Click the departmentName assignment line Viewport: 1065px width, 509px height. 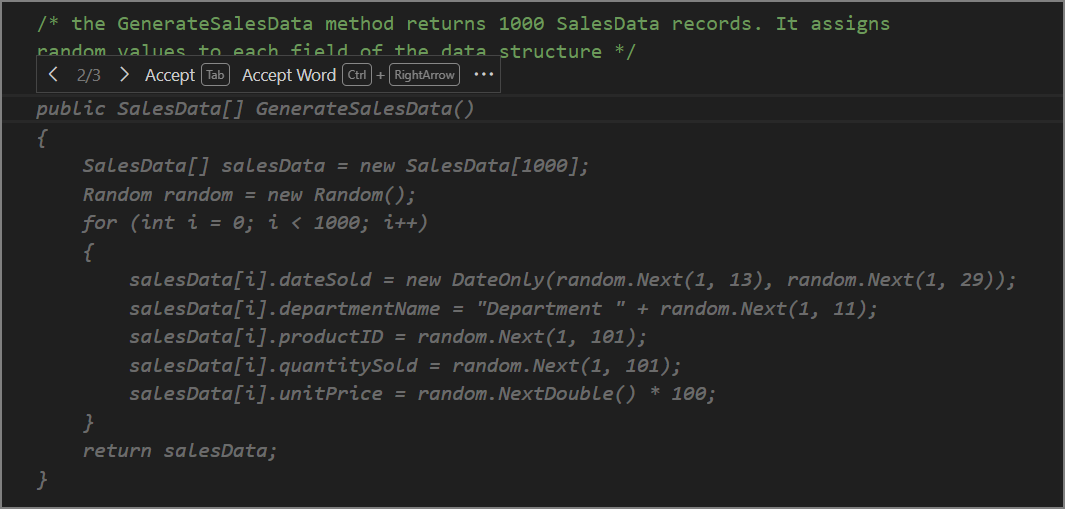point(503,309)
